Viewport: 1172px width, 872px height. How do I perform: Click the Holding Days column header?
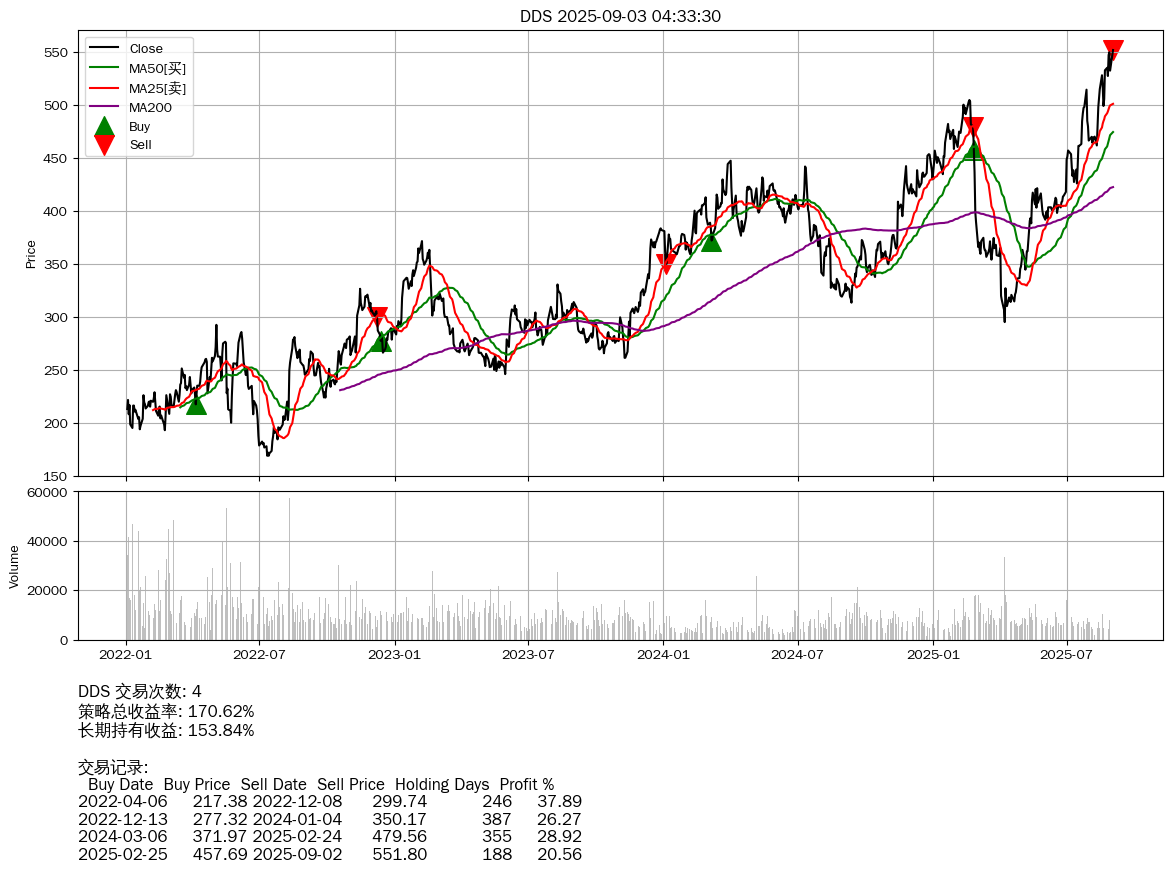pyautogui.click(x=442, y=784)
